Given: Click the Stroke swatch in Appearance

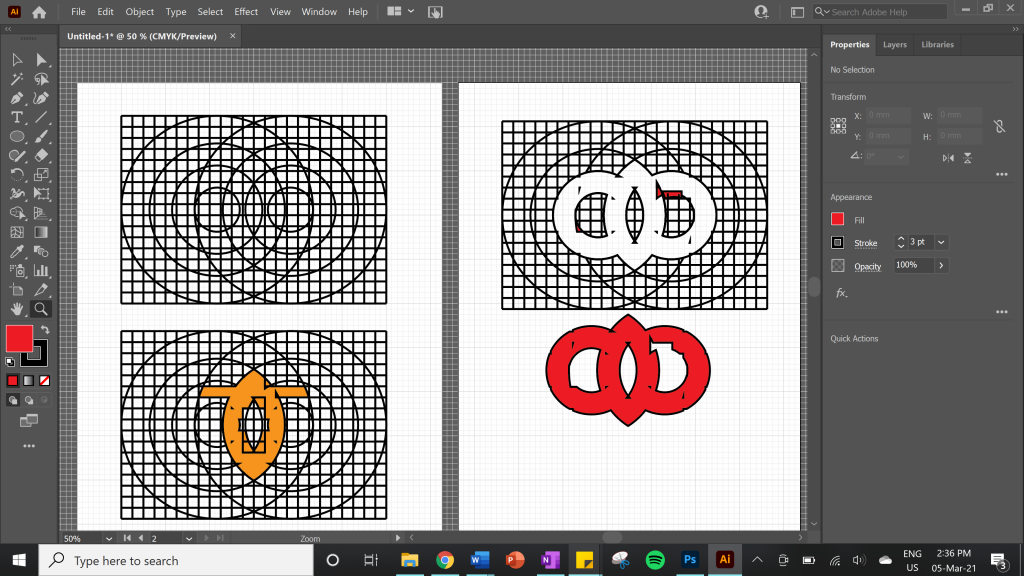Looking at the screenshot, I should click(837, 242).
